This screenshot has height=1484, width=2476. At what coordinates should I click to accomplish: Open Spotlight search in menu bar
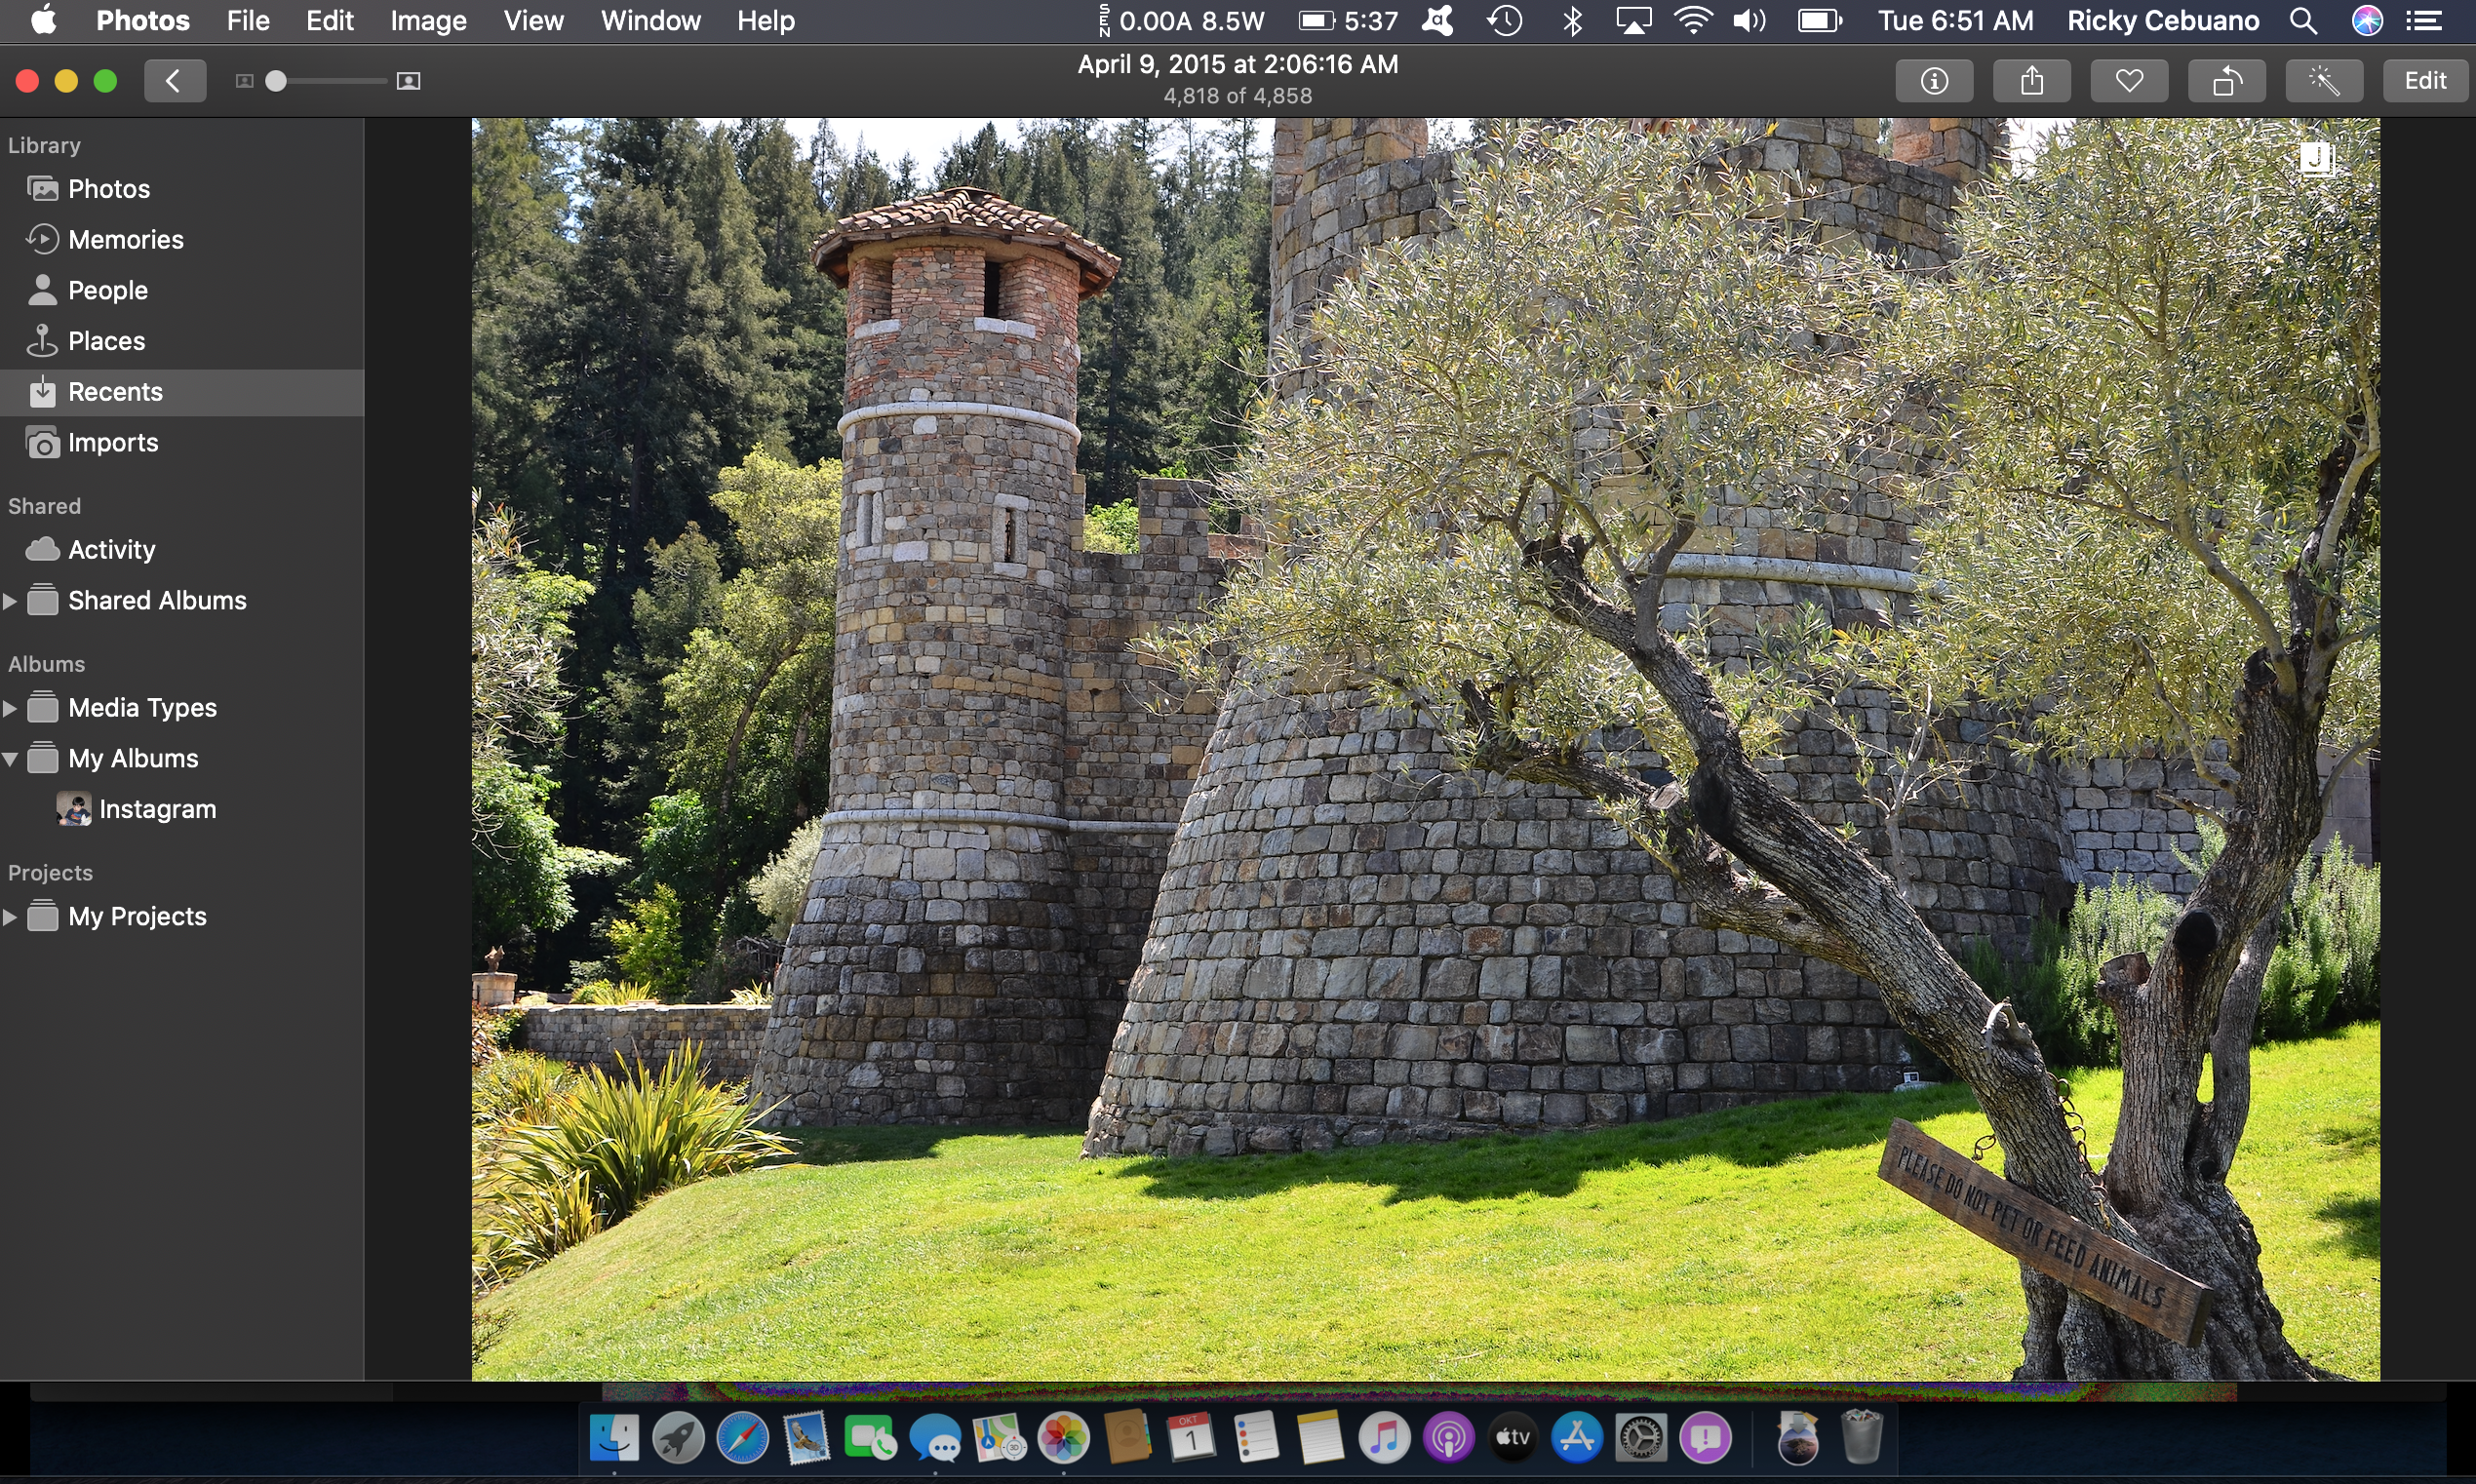coord(2302,21)
